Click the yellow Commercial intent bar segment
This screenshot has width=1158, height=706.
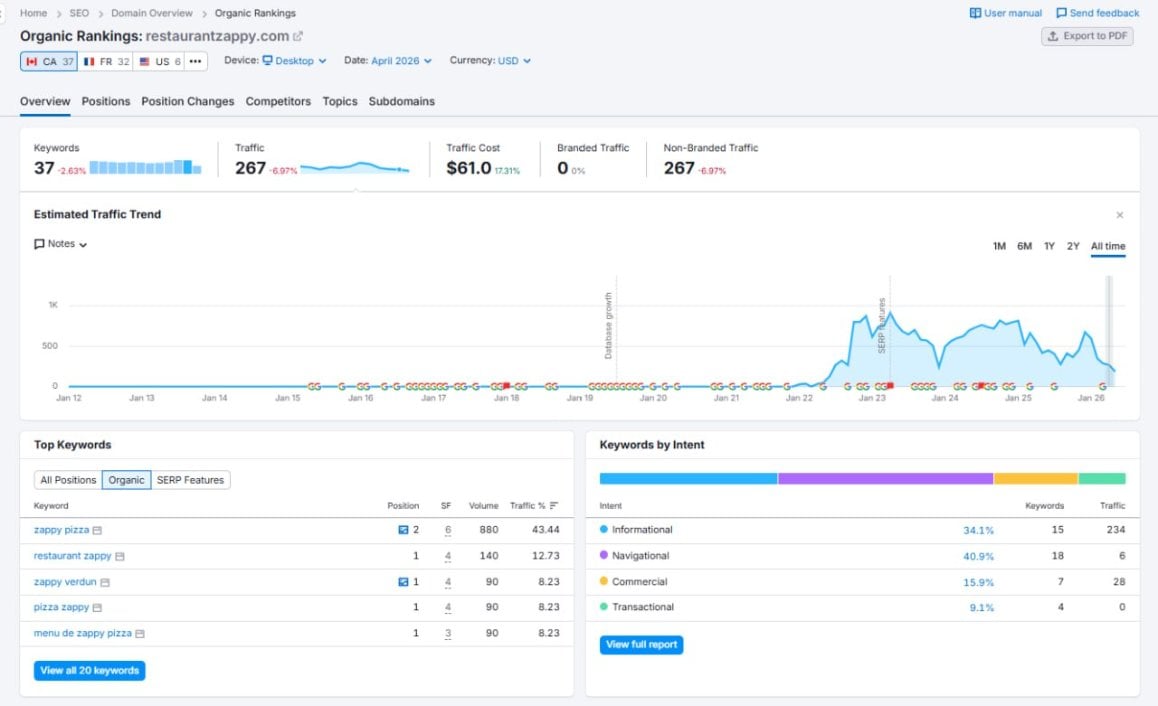[1035, 479]
